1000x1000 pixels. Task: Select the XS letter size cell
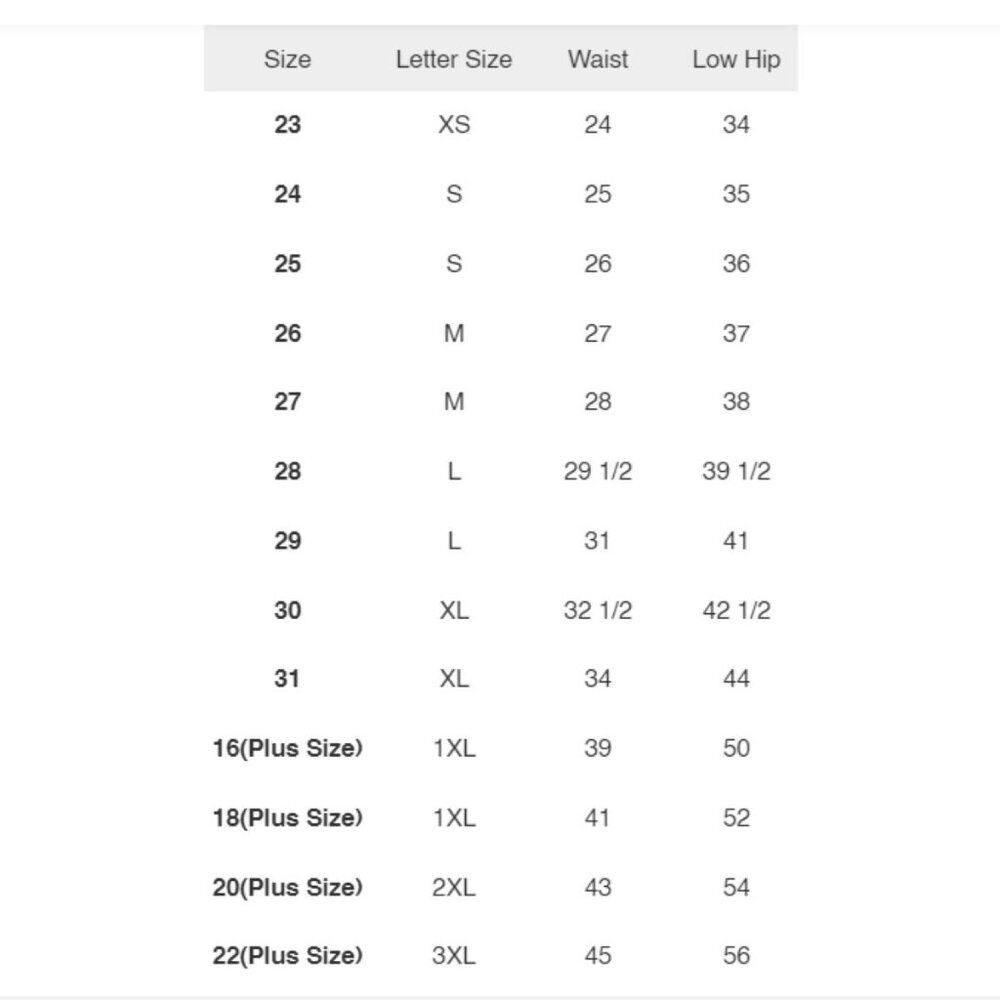tap(454, 124)
